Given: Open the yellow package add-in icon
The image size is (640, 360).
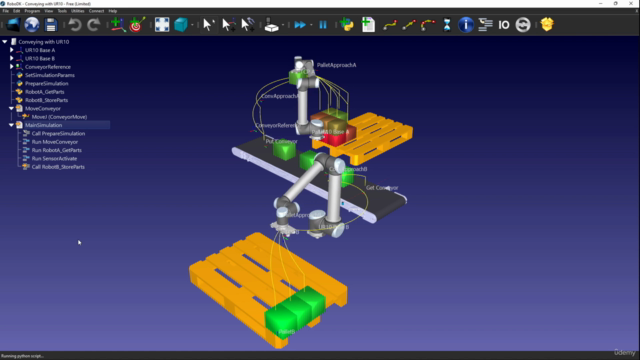Looking at the screenshot, I should coord(547,25).
